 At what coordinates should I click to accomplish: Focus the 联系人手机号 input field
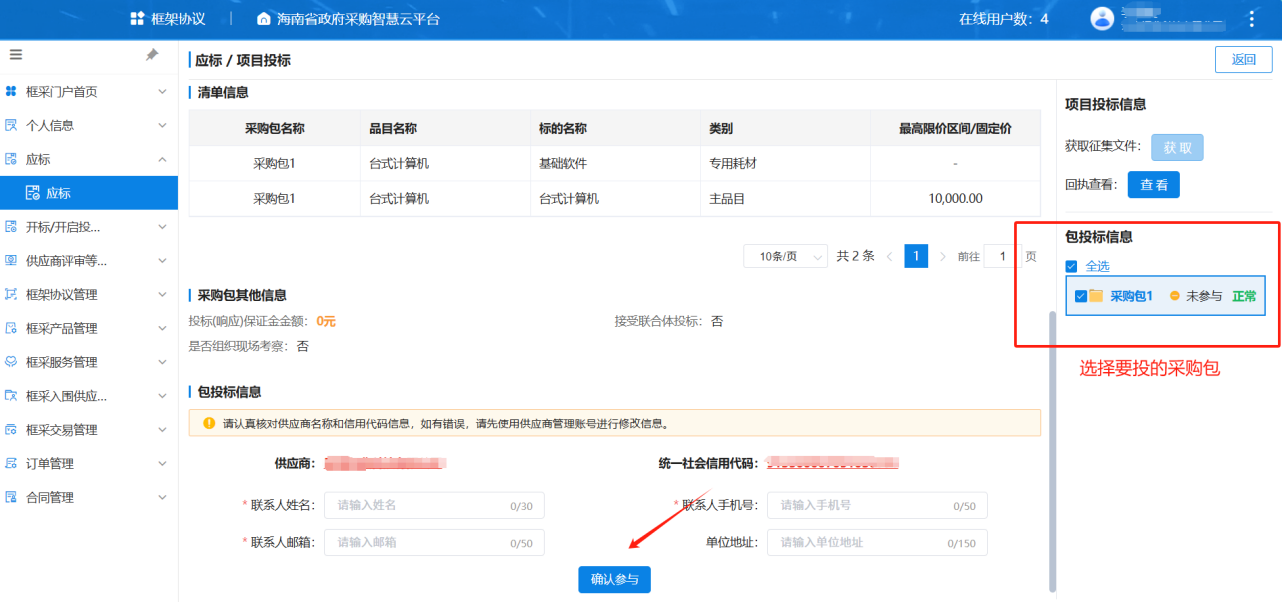click(x=877, y=505)
